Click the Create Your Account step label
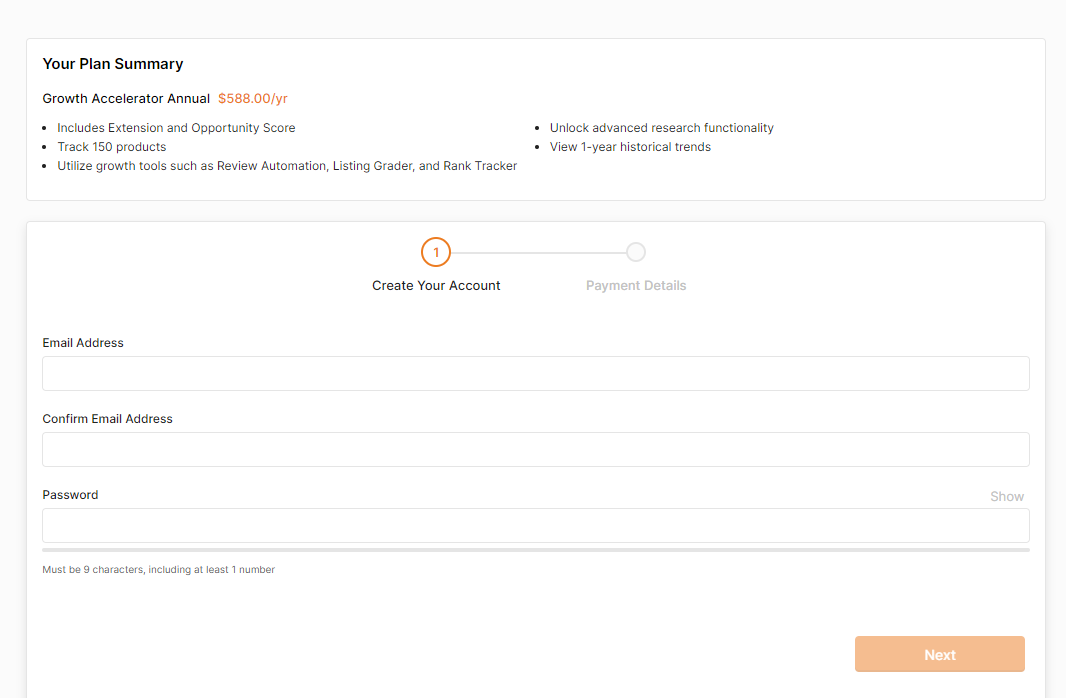This screenshot has width=1066, height=698. click(x=436, y=285)
